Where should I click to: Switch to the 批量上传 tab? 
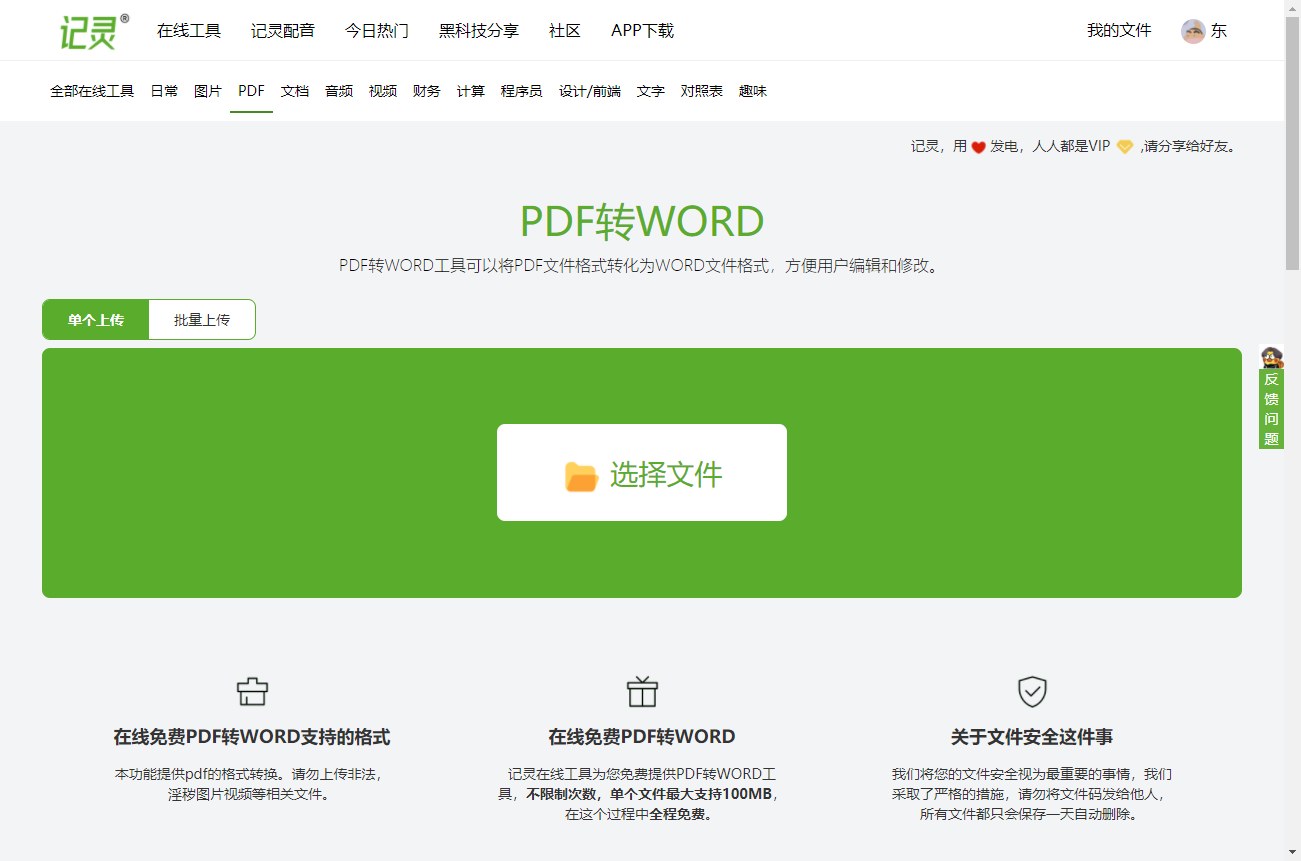click(x=202, y=319)
